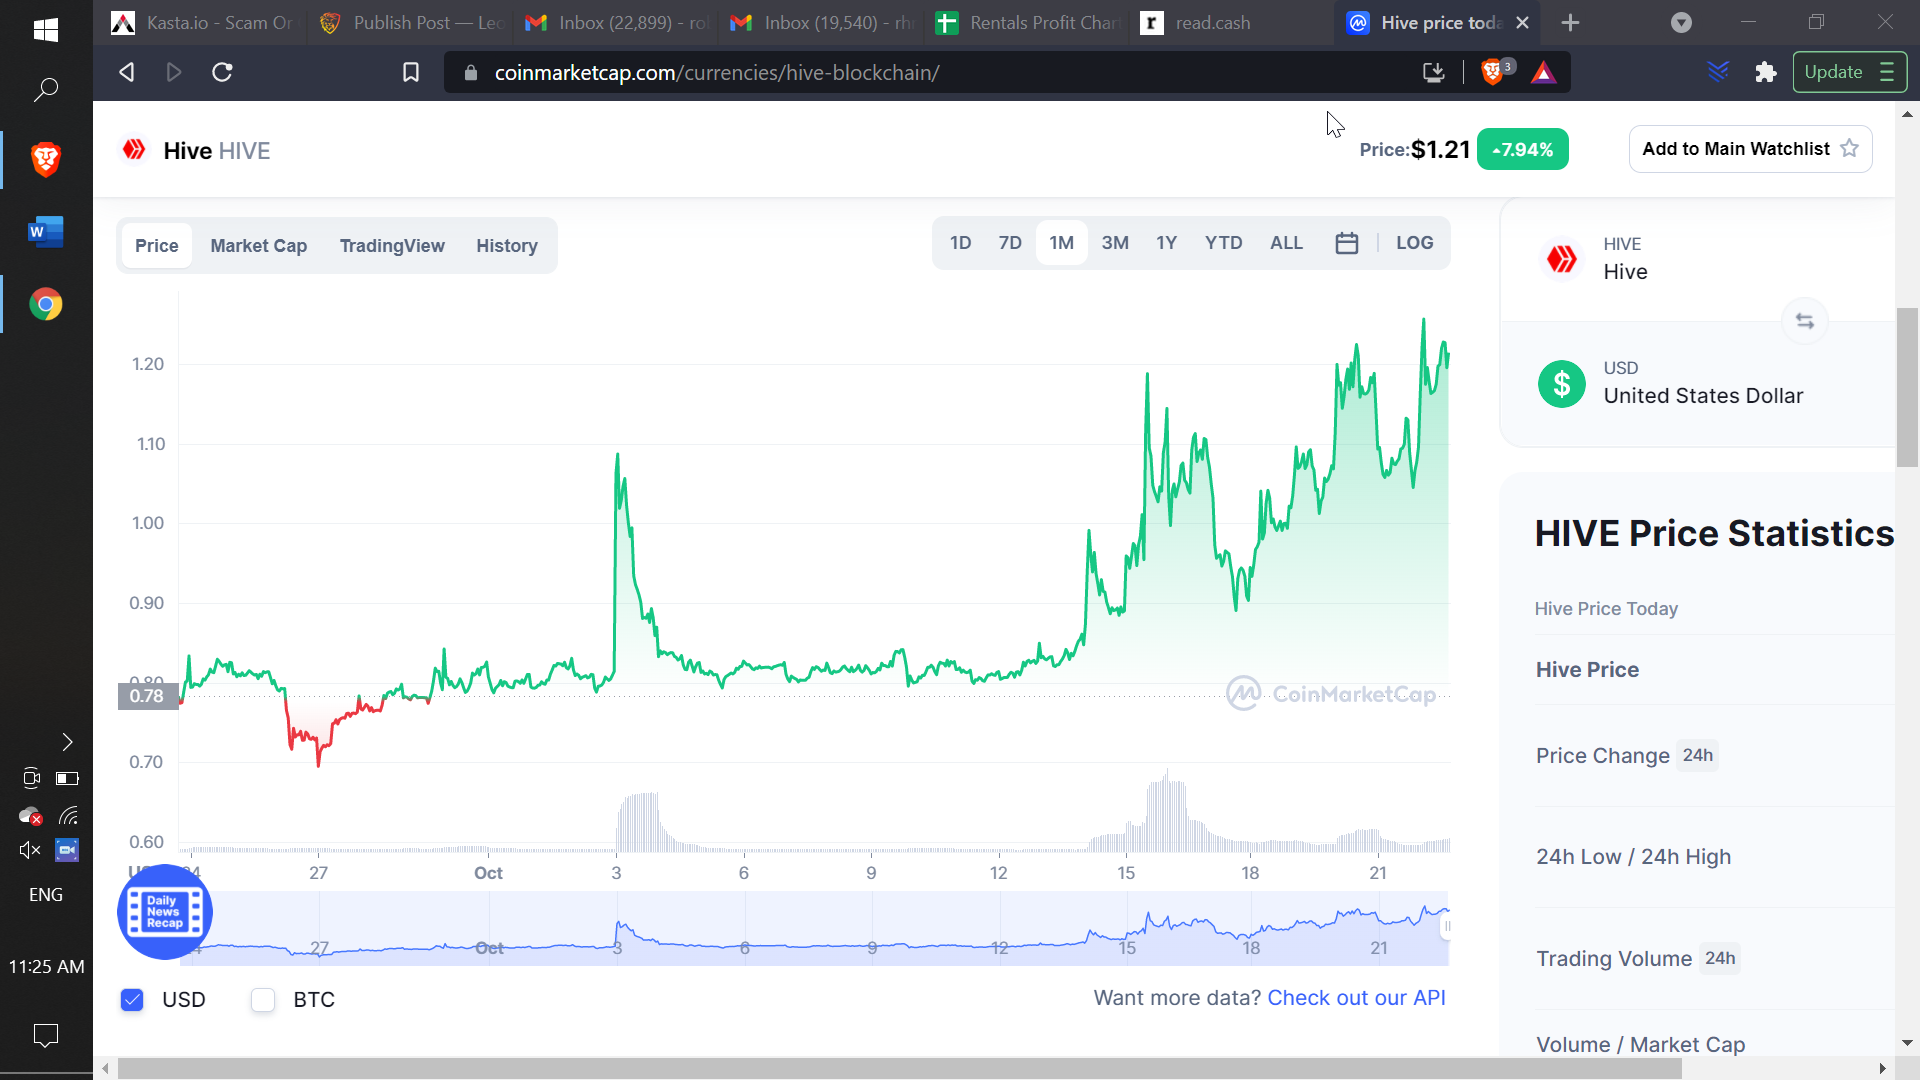Close the Hive price browser tab
Viewport: 1920px width, 1080px height.
pos(1522,22)
